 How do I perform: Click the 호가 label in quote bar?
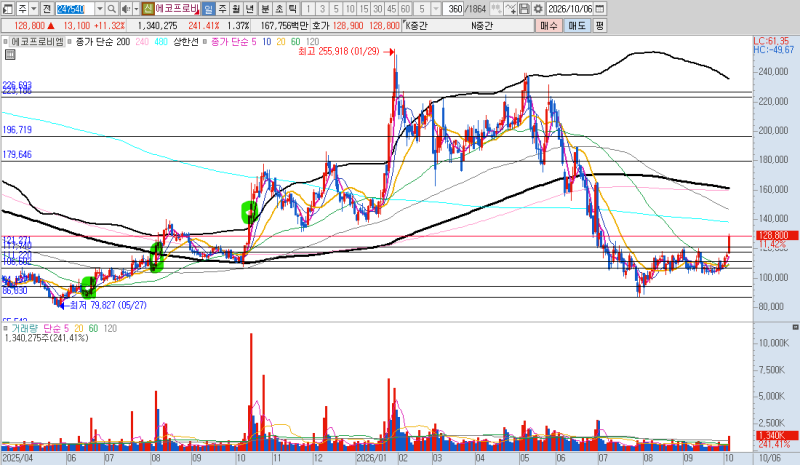320,26
